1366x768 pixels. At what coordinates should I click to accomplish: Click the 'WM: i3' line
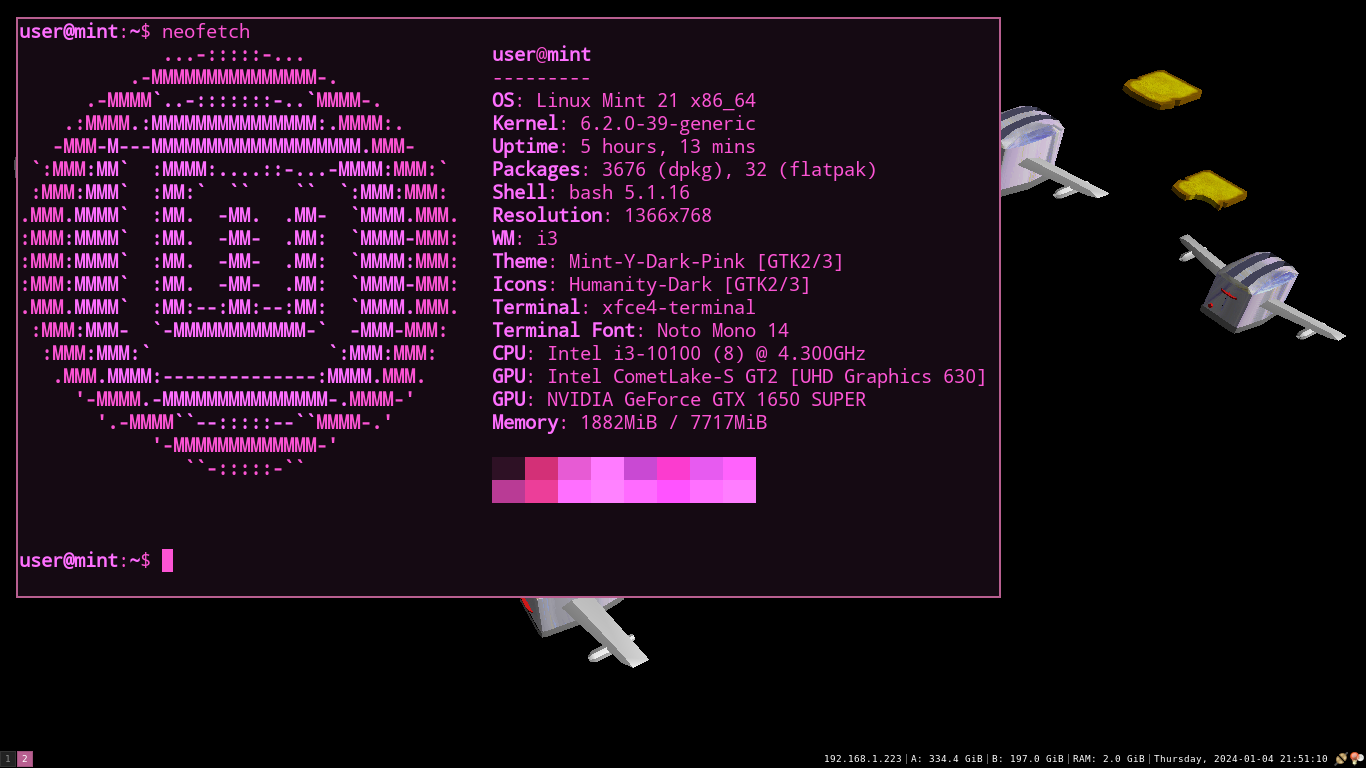[x=525, y=238]
